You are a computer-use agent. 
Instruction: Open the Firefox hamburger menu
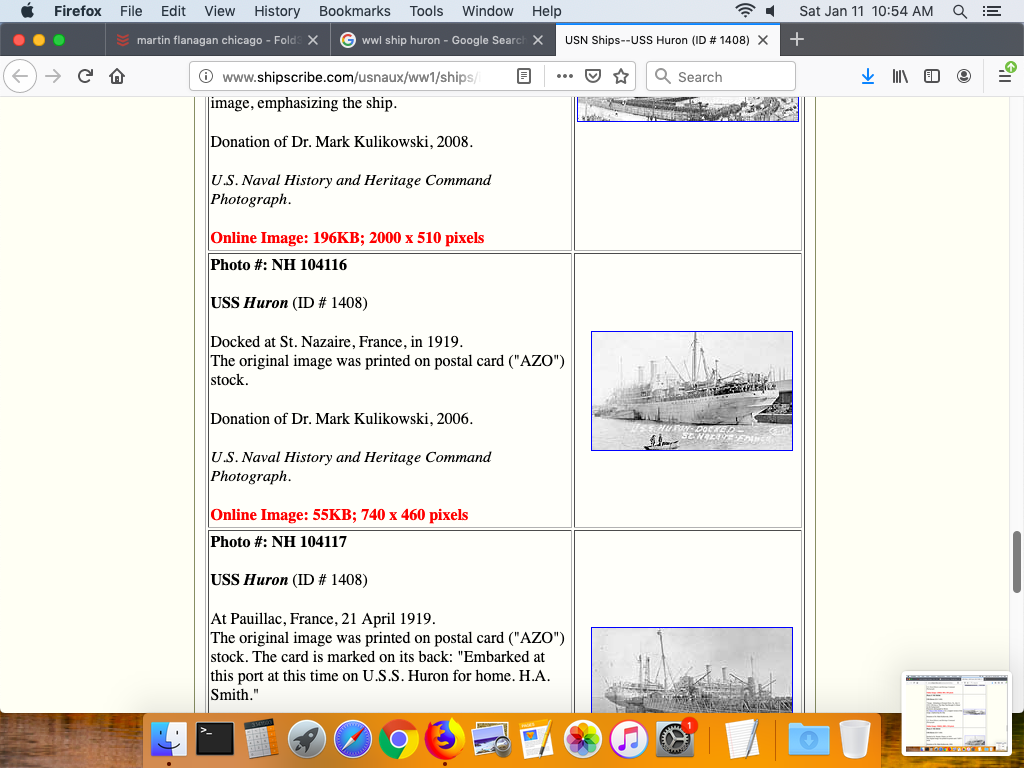[1005, 77]
